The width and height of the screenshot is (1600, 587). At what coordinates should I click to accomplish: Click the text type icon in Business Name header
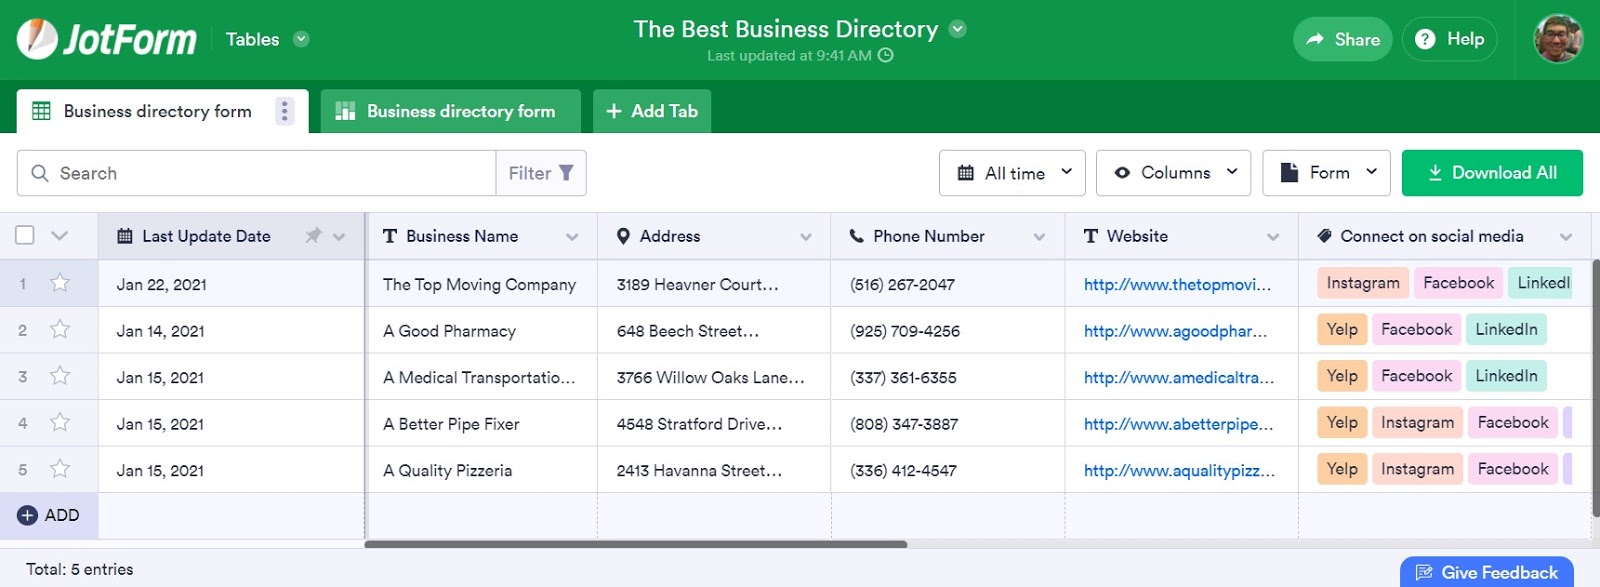click(x=390, y=236)
